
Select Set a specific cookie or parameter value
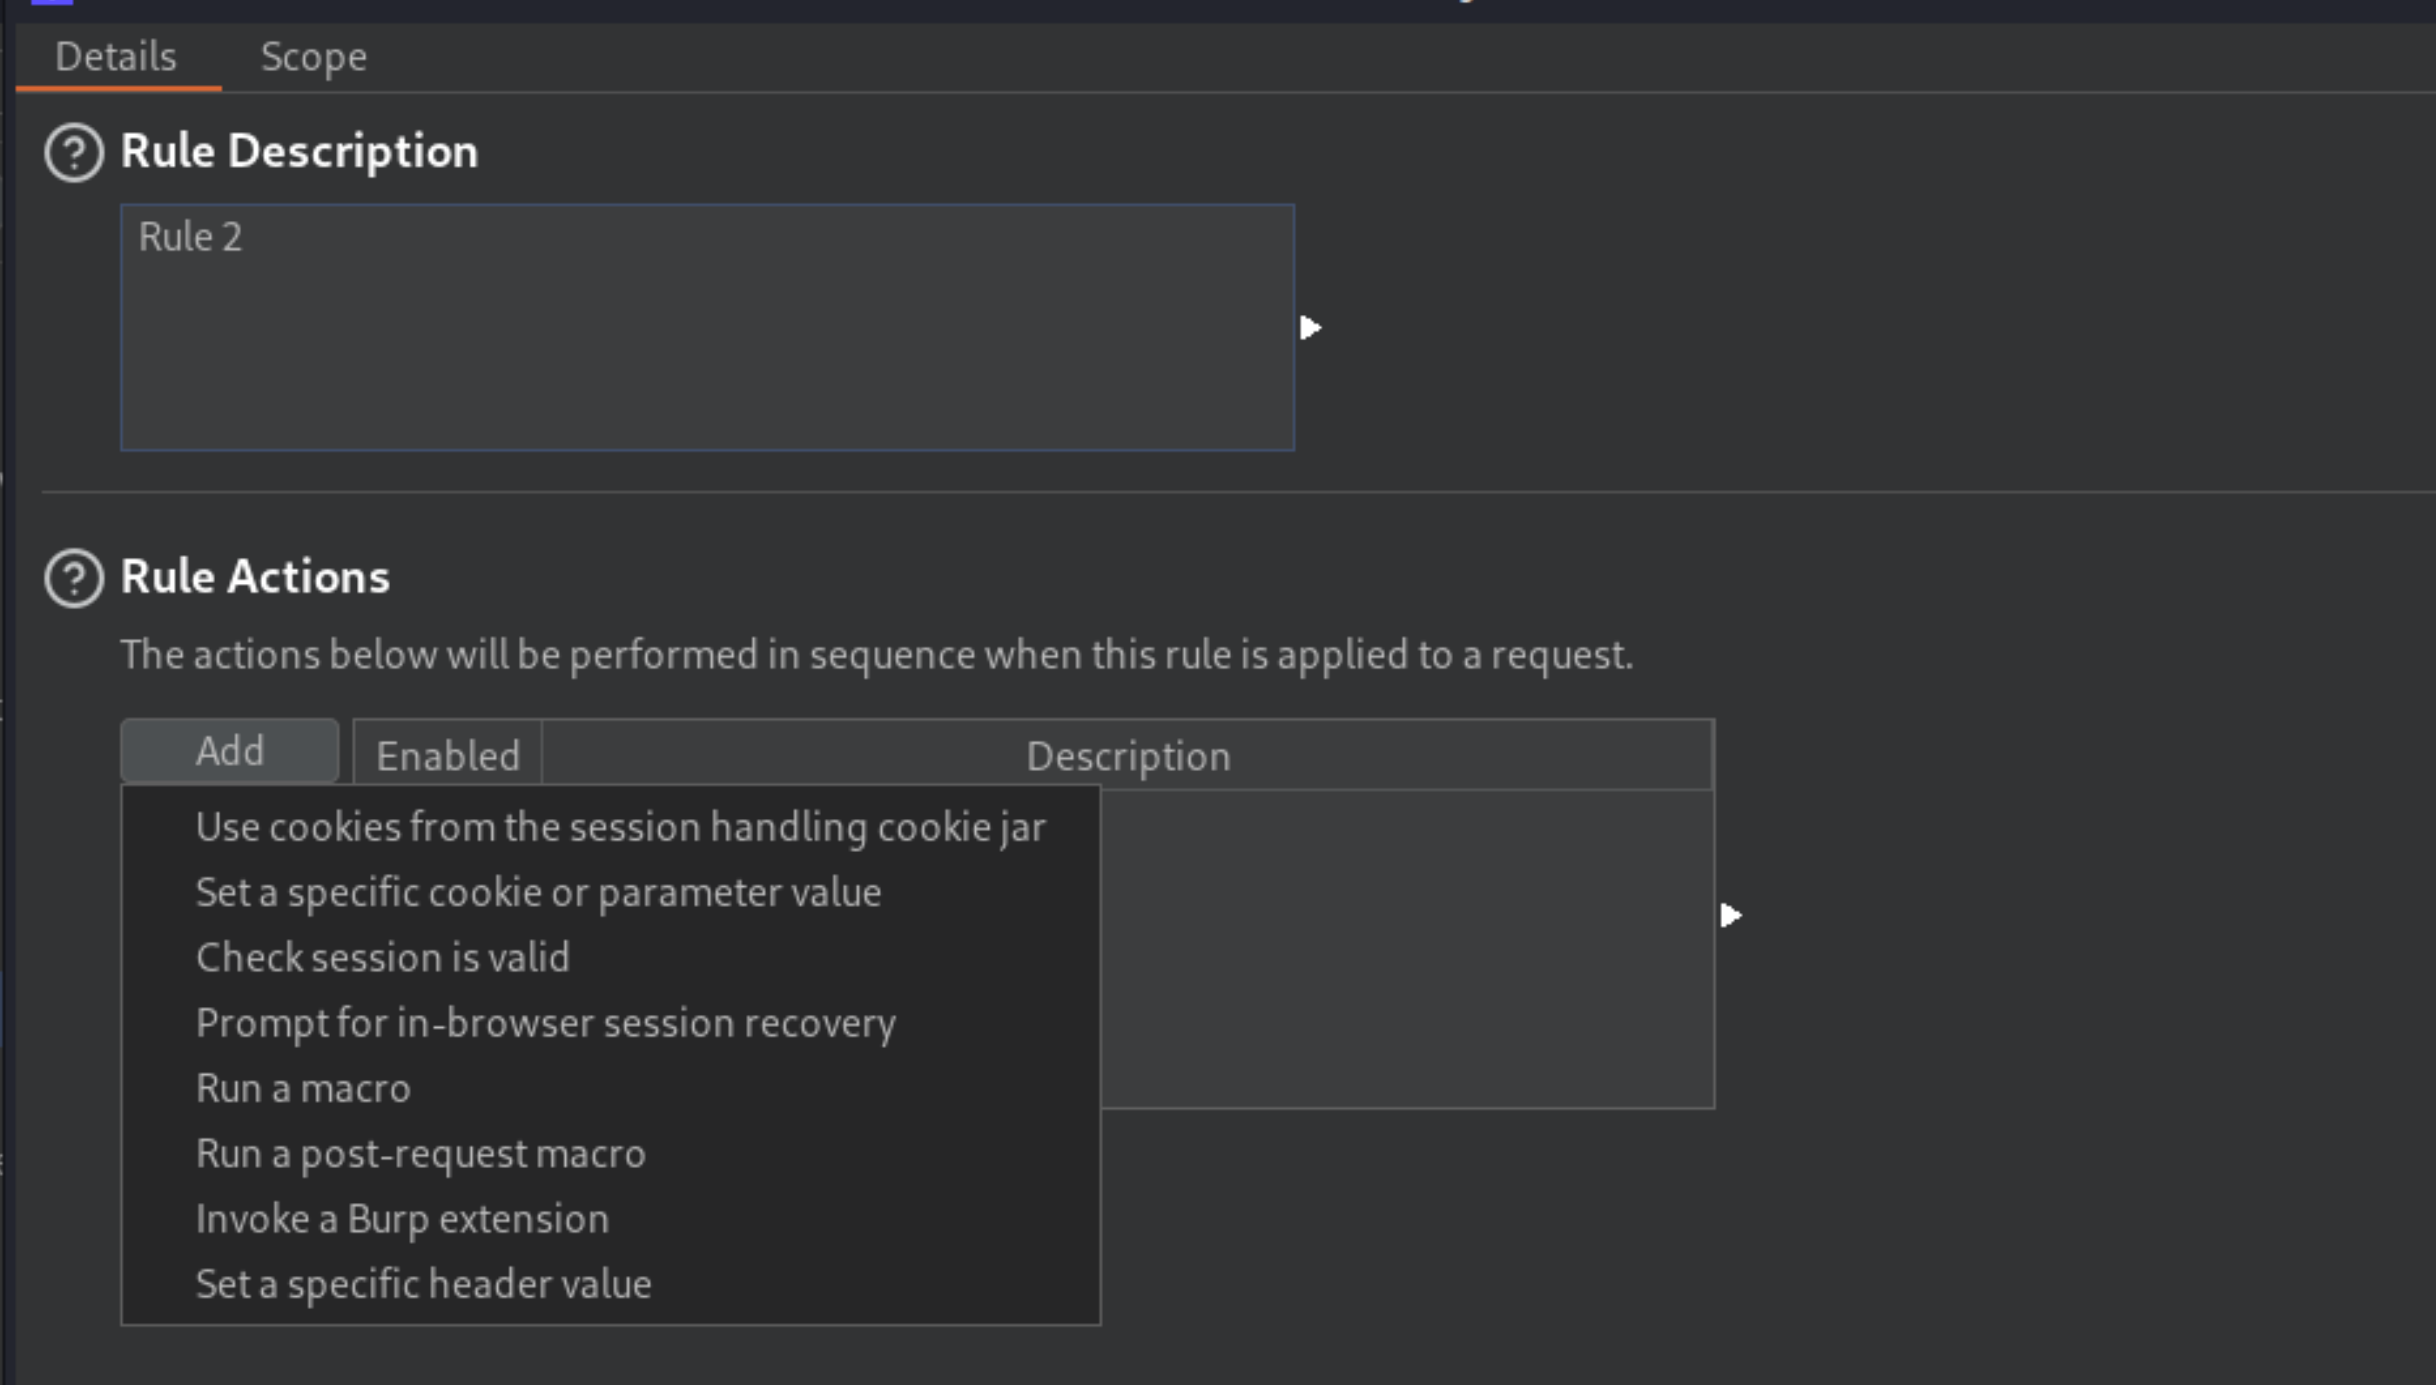538,893
